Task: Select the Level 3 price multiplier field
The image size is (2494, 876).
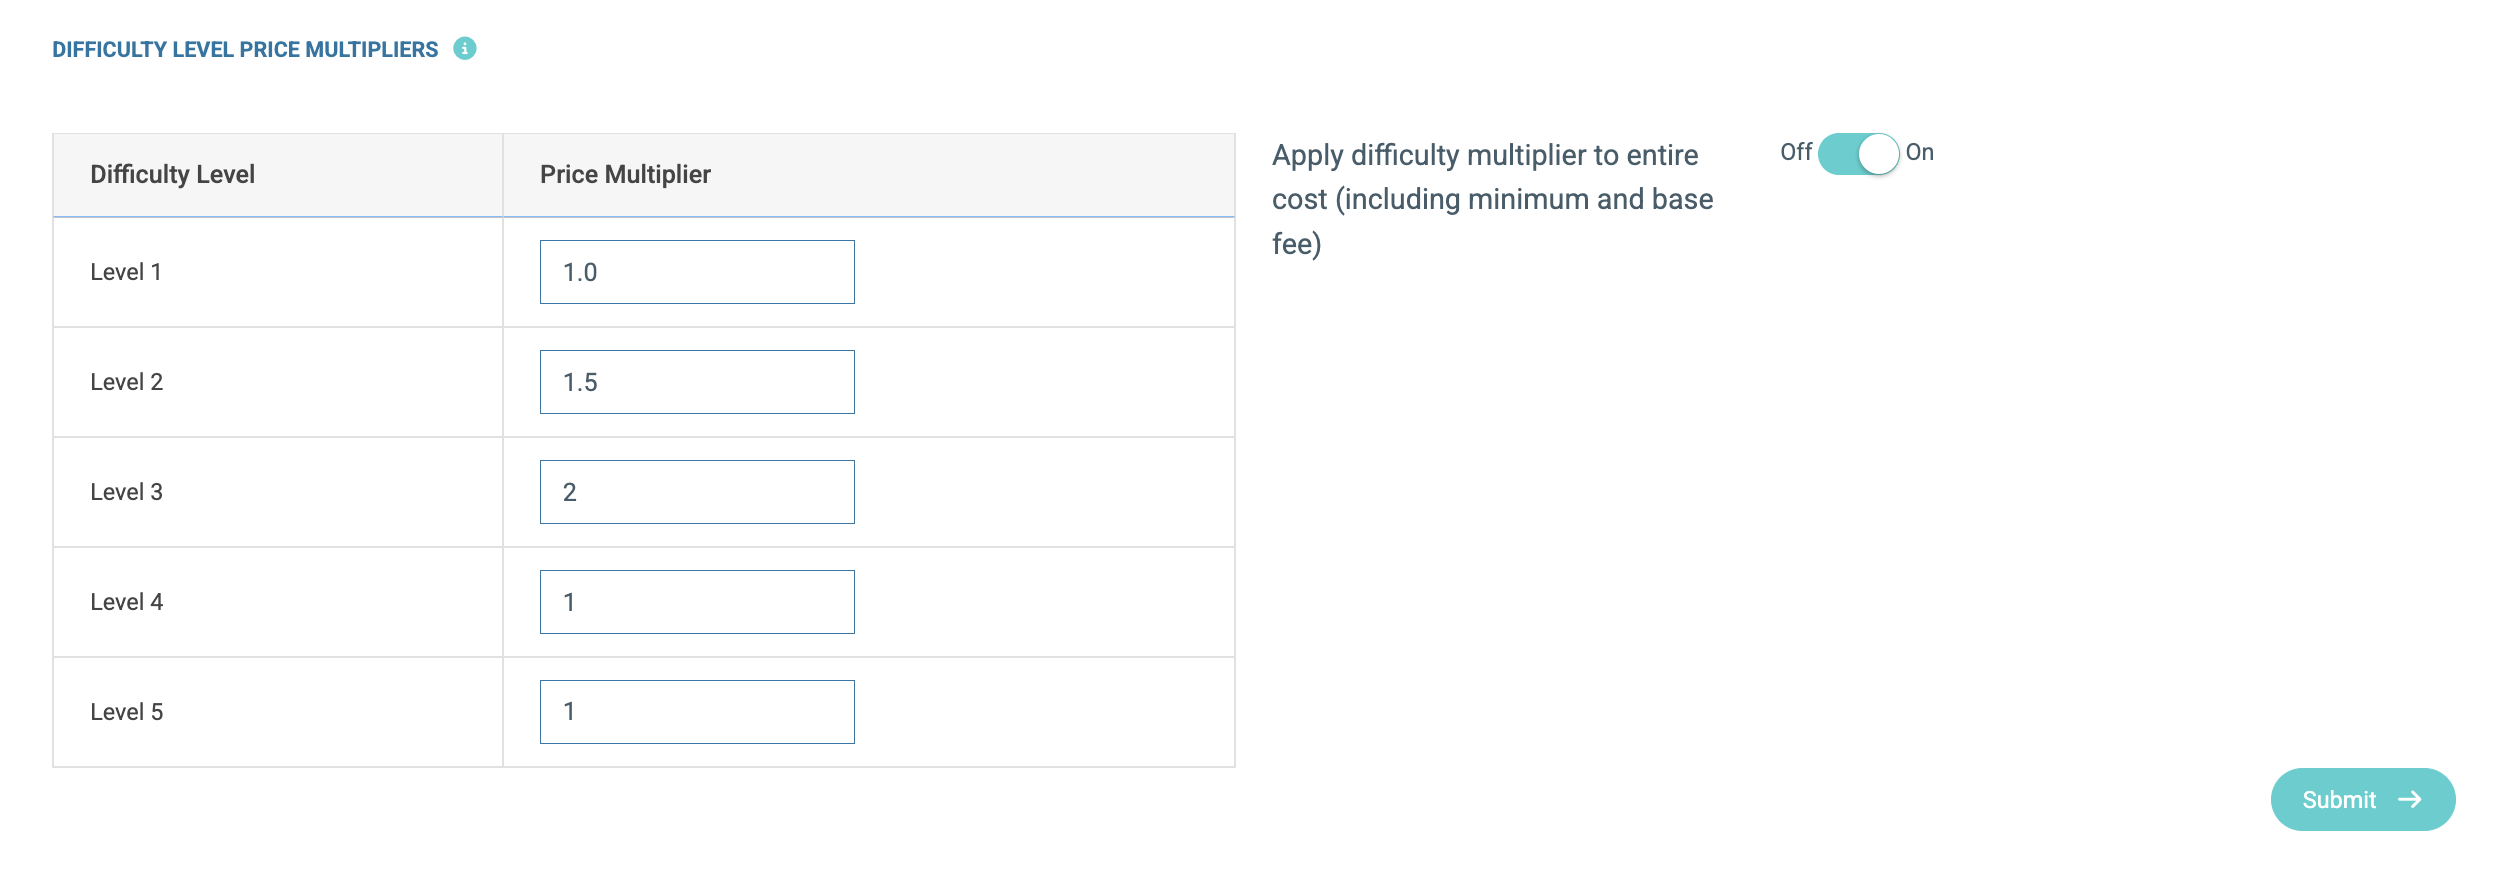Action: point(697,492)
